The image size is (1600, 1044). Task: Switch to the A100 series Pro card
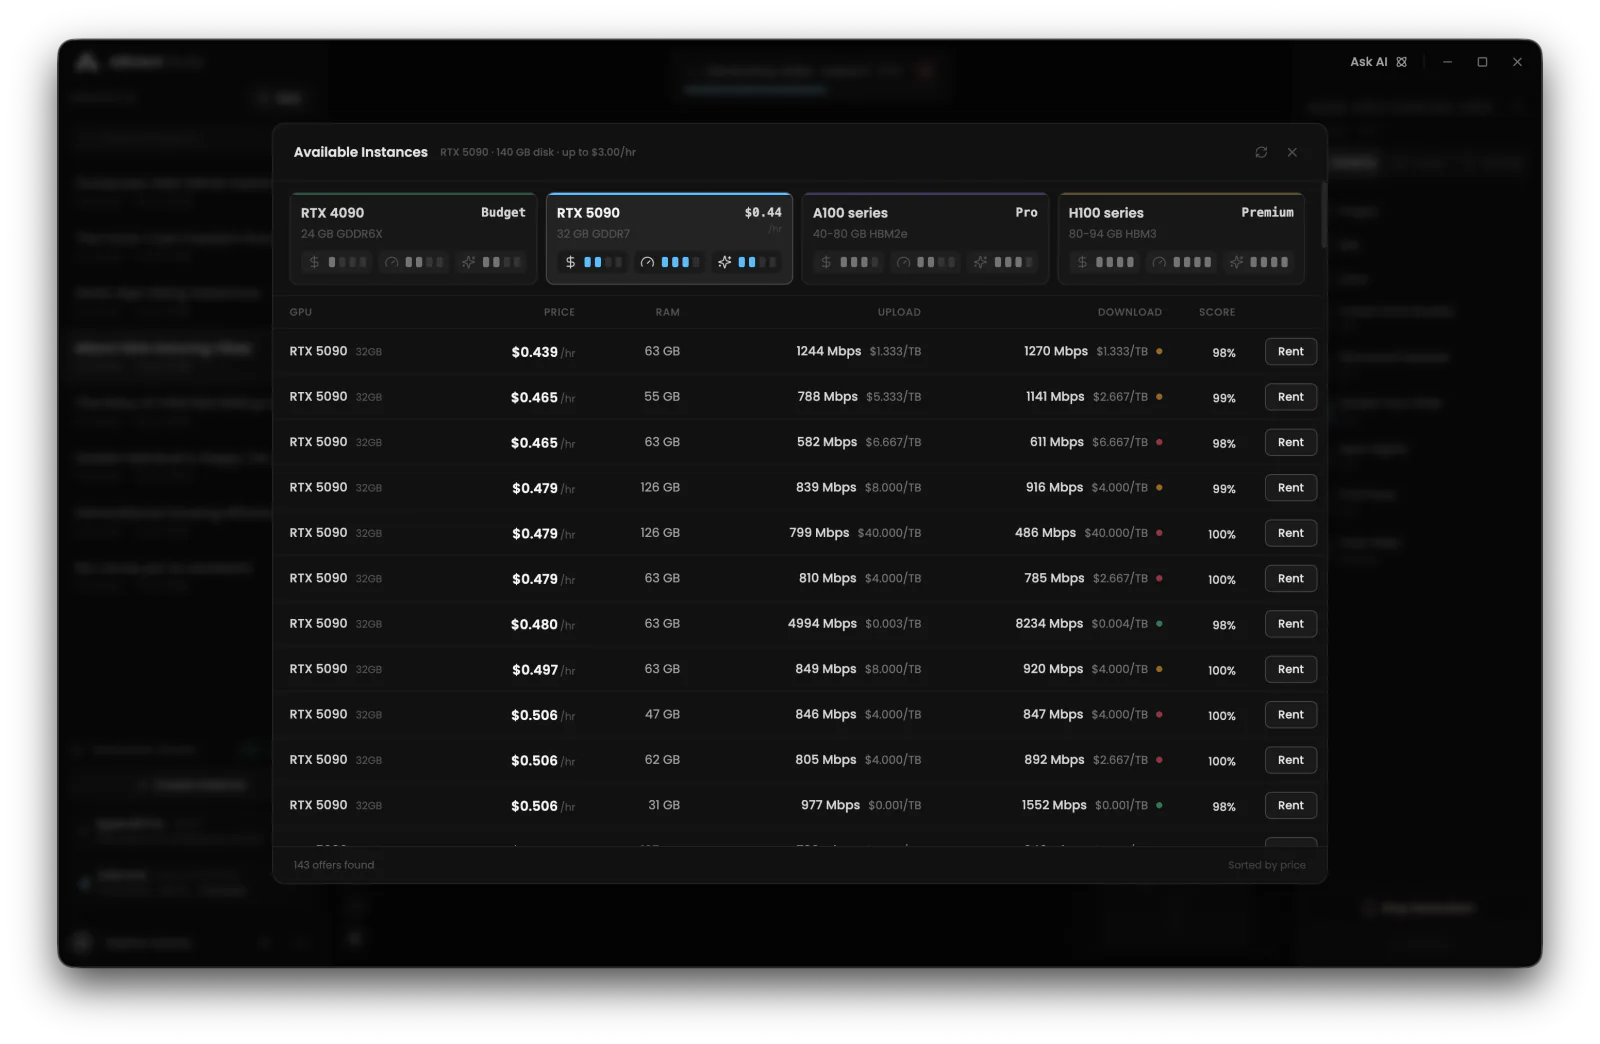coord(925,239)
